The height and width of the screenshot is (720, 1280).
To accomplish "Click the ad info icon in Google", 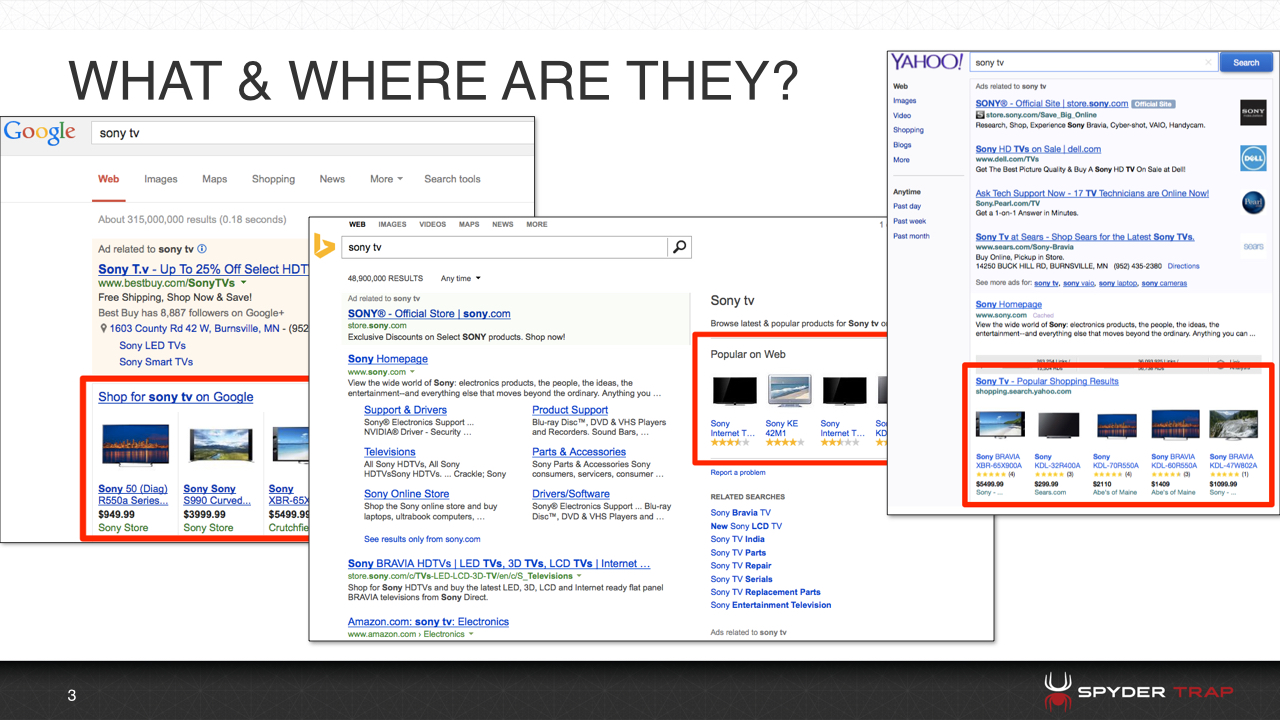I will pyautogui.click(x=202, y=249).
